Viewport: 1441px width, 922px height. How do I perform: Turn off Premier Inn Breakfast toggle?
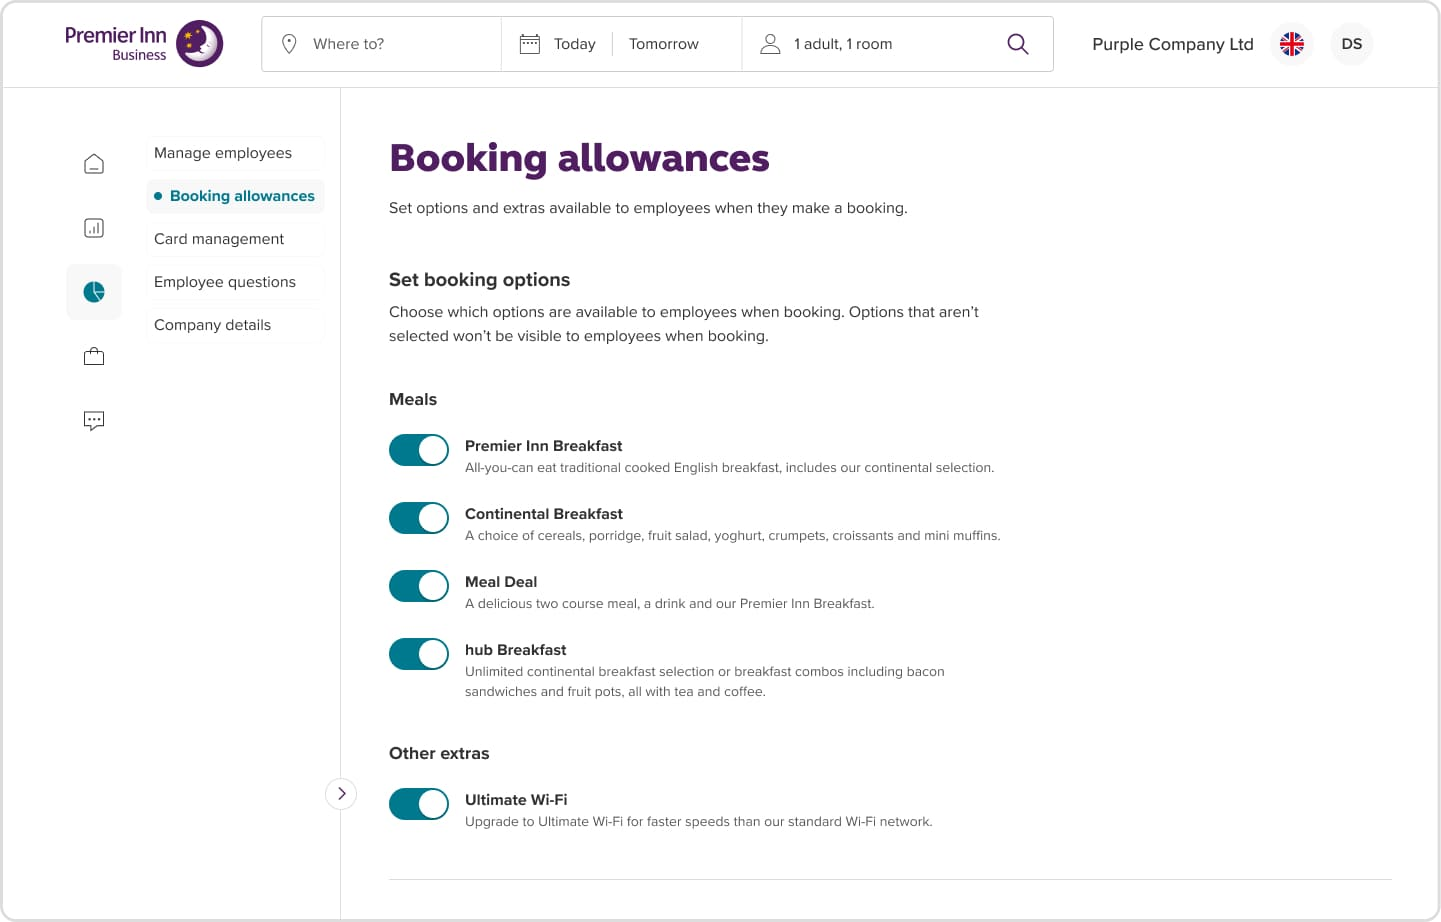pos(419,450)
